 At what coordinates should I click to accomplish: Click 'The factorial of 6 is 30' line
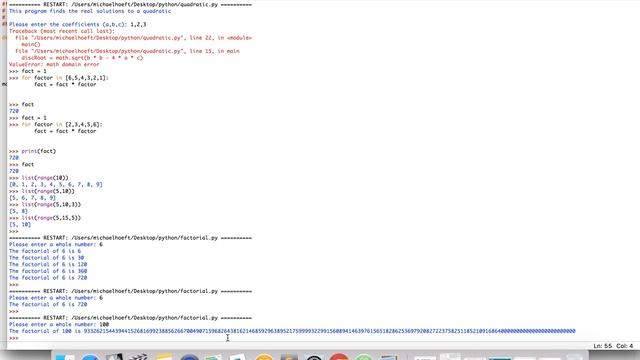(x=47, y=258)
